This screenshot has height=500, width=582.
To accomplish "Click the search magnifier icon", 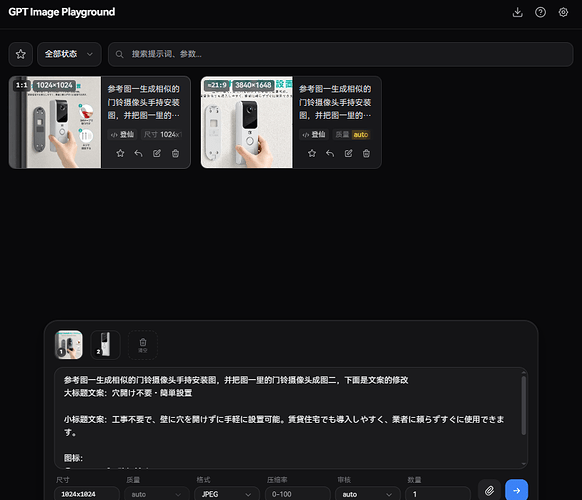I will (119, 54).
